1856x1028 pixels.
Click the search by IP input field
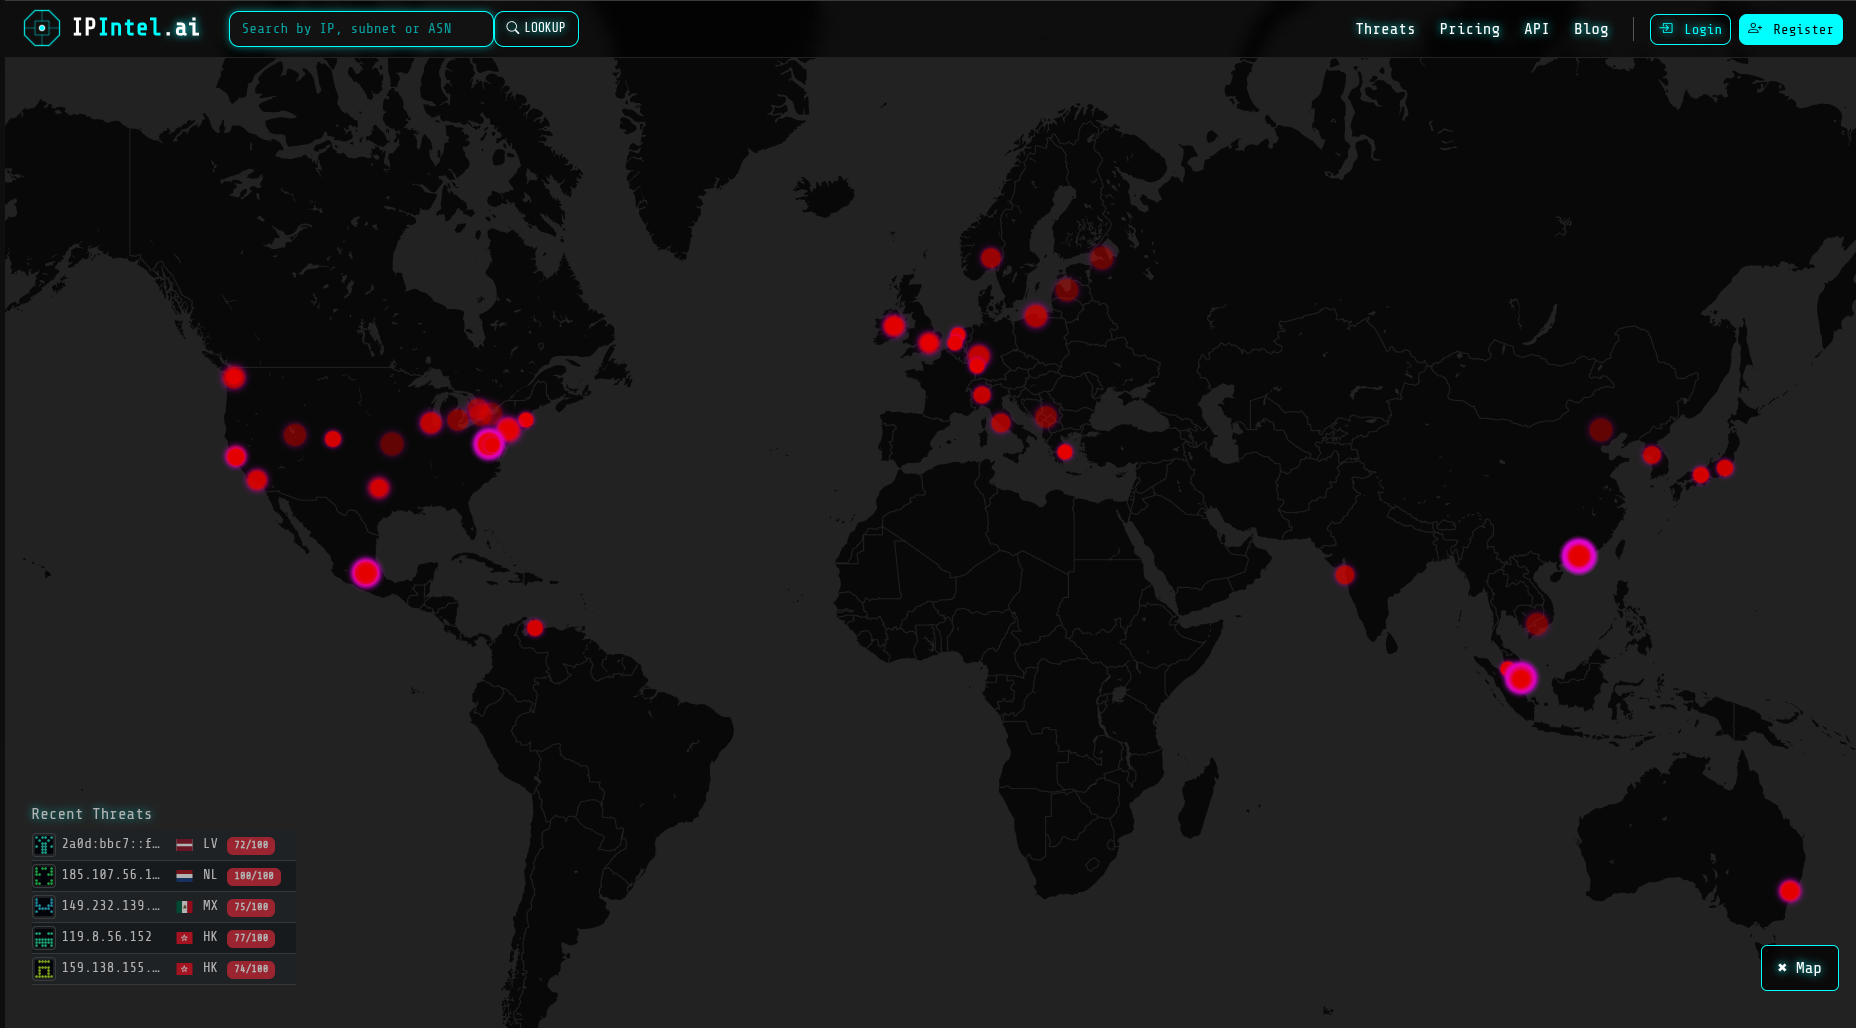(x=360, y=28)
